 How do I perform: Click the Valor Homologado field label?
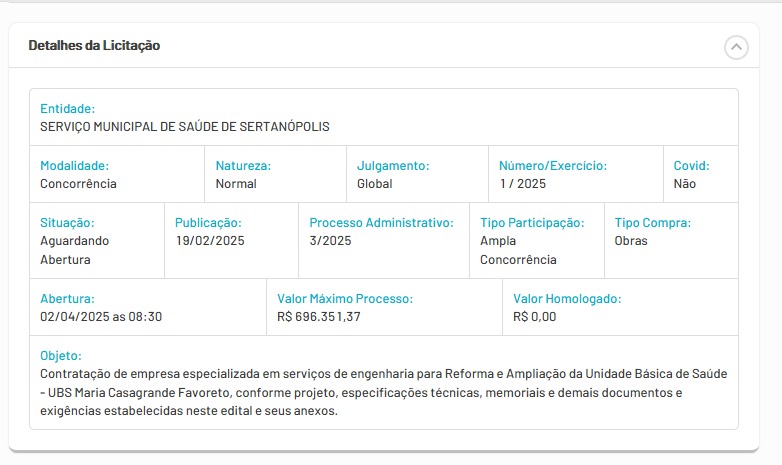(566, 298)
